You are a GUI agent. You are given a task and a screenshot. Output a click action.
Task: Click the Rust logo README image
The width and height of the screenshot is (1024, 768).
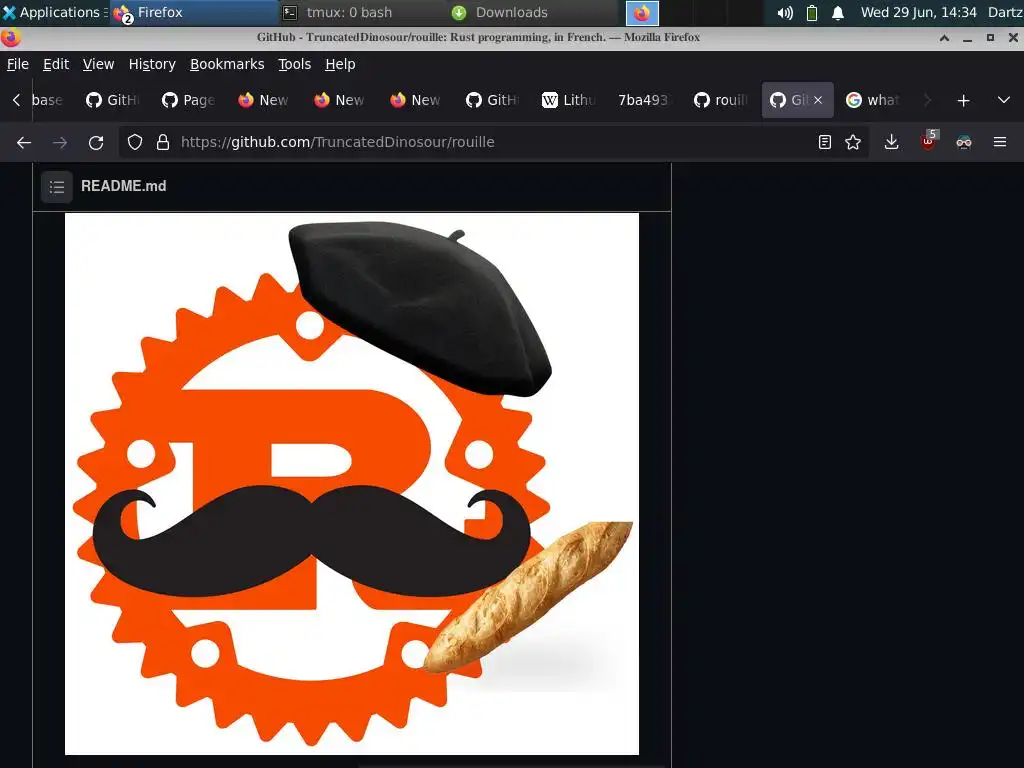pyautogui.click(x=352, y=484)
